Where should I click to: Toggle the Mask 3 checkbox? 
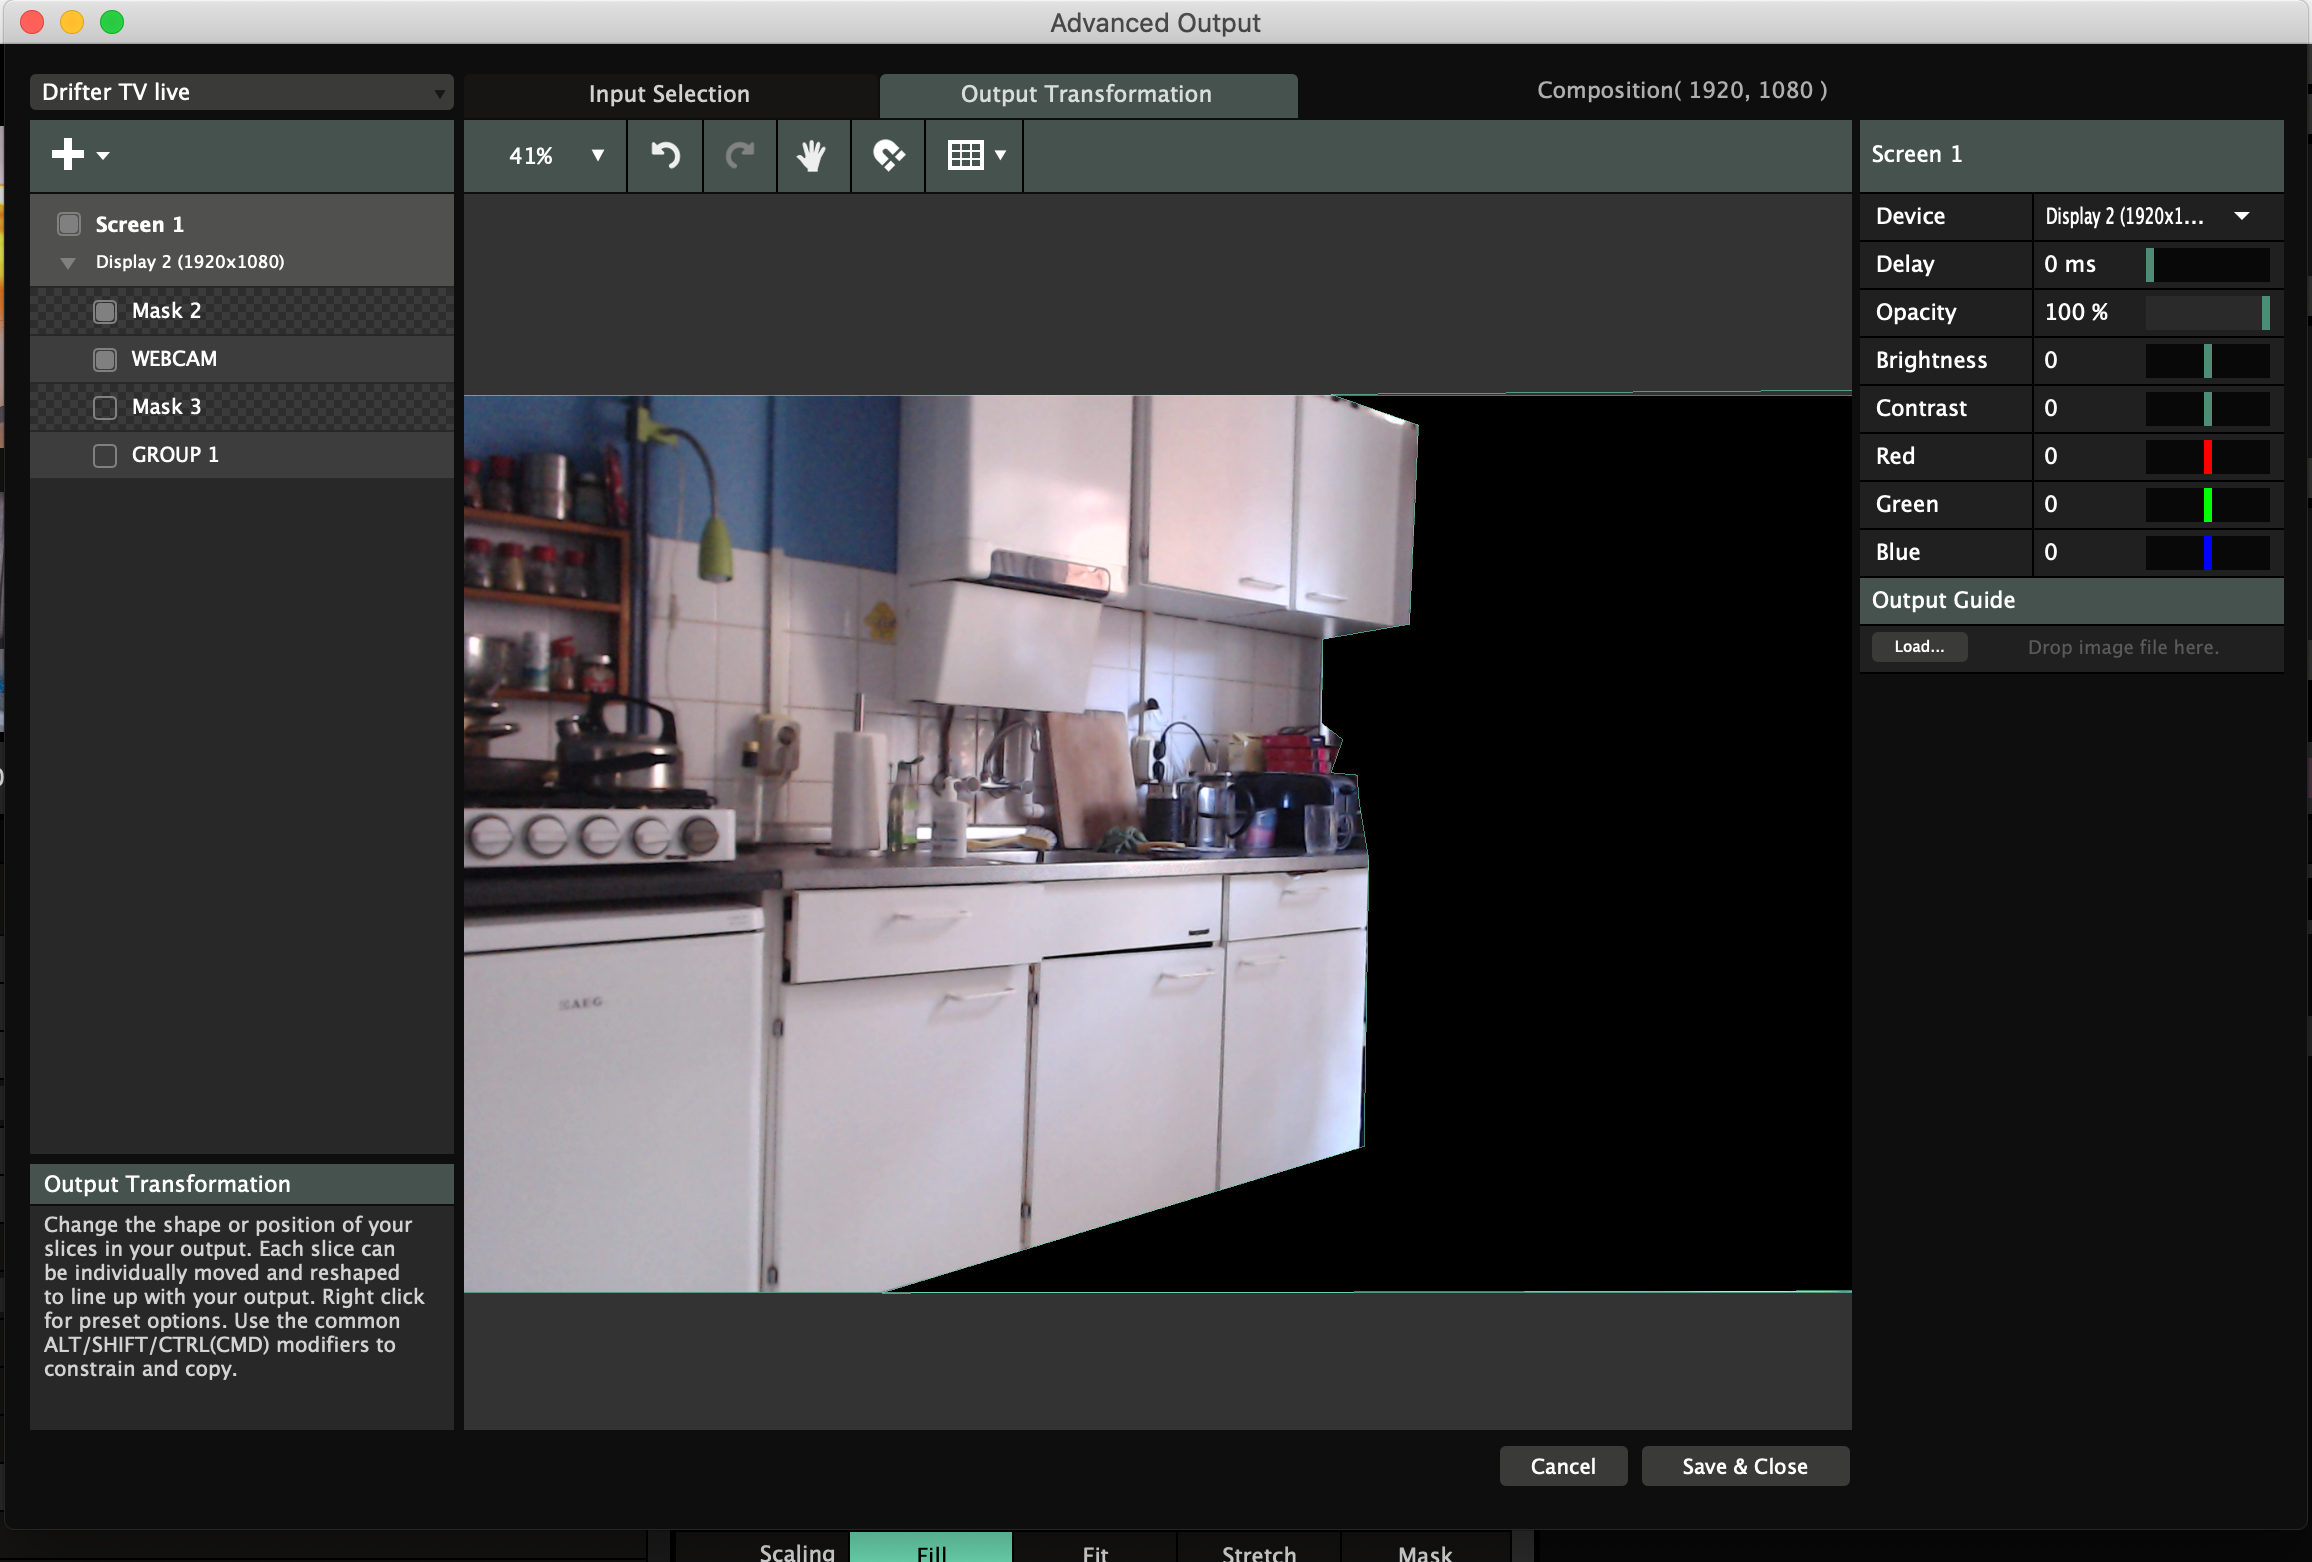point(105,408)
